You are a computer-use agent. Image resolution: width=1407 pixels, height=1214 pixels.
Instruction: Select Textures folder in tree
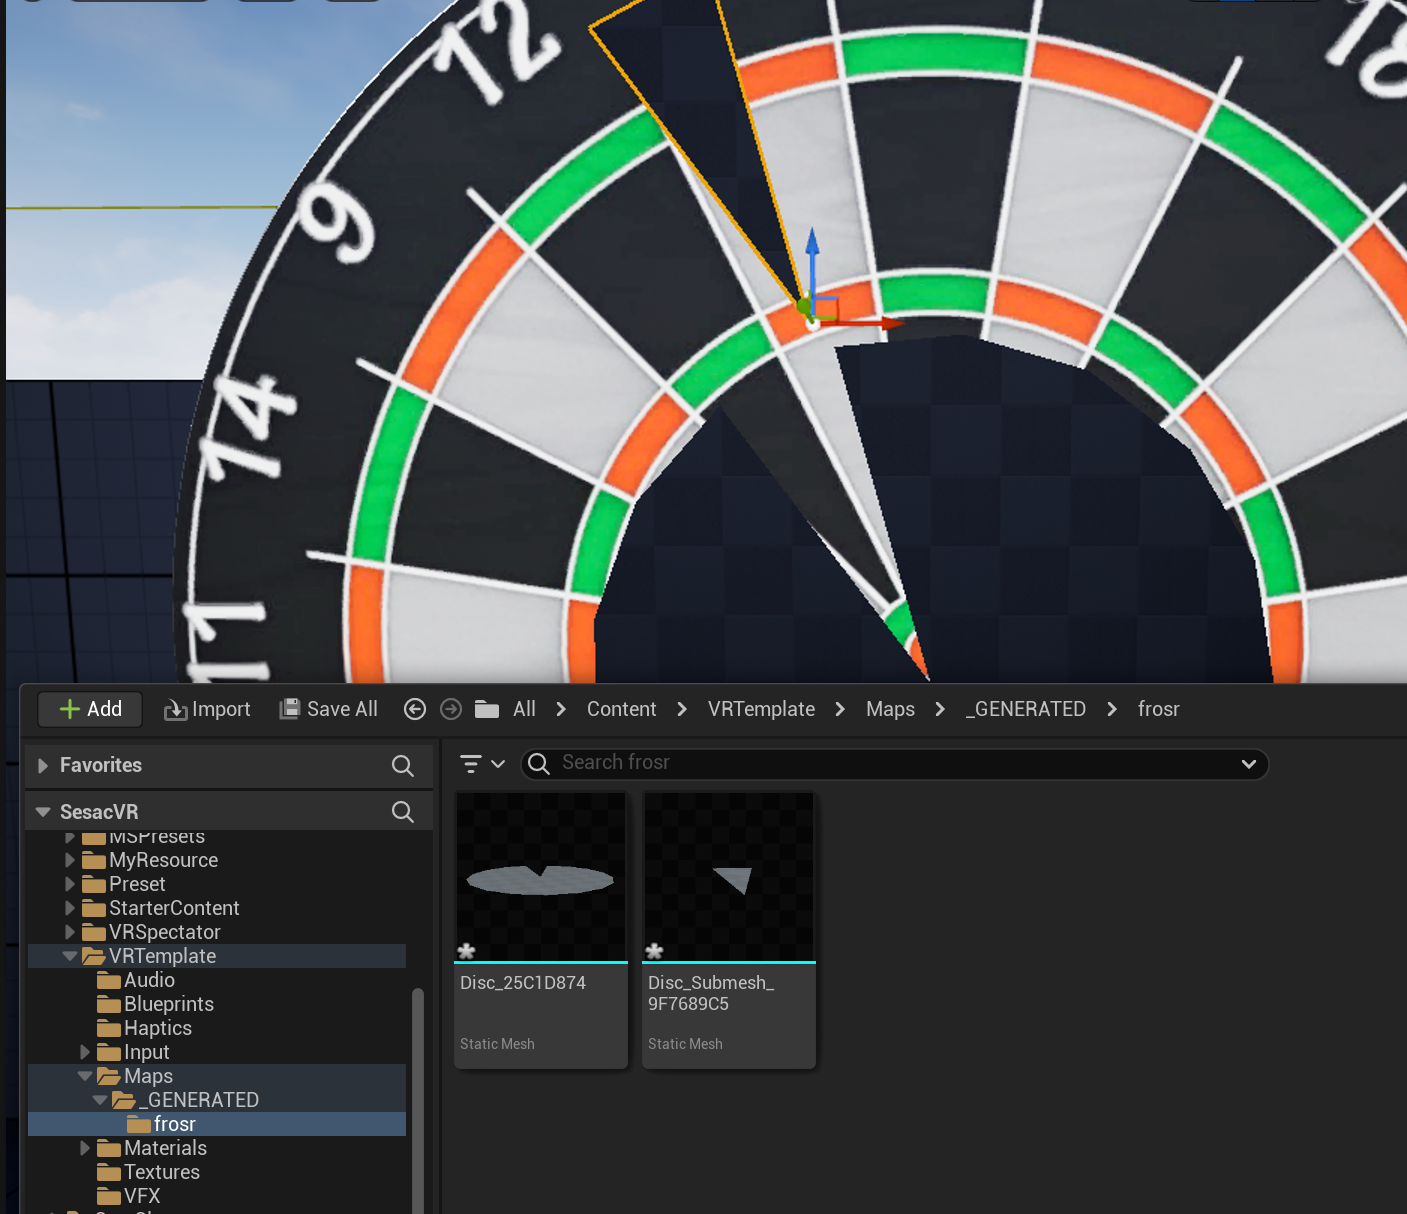[161, 1172]
